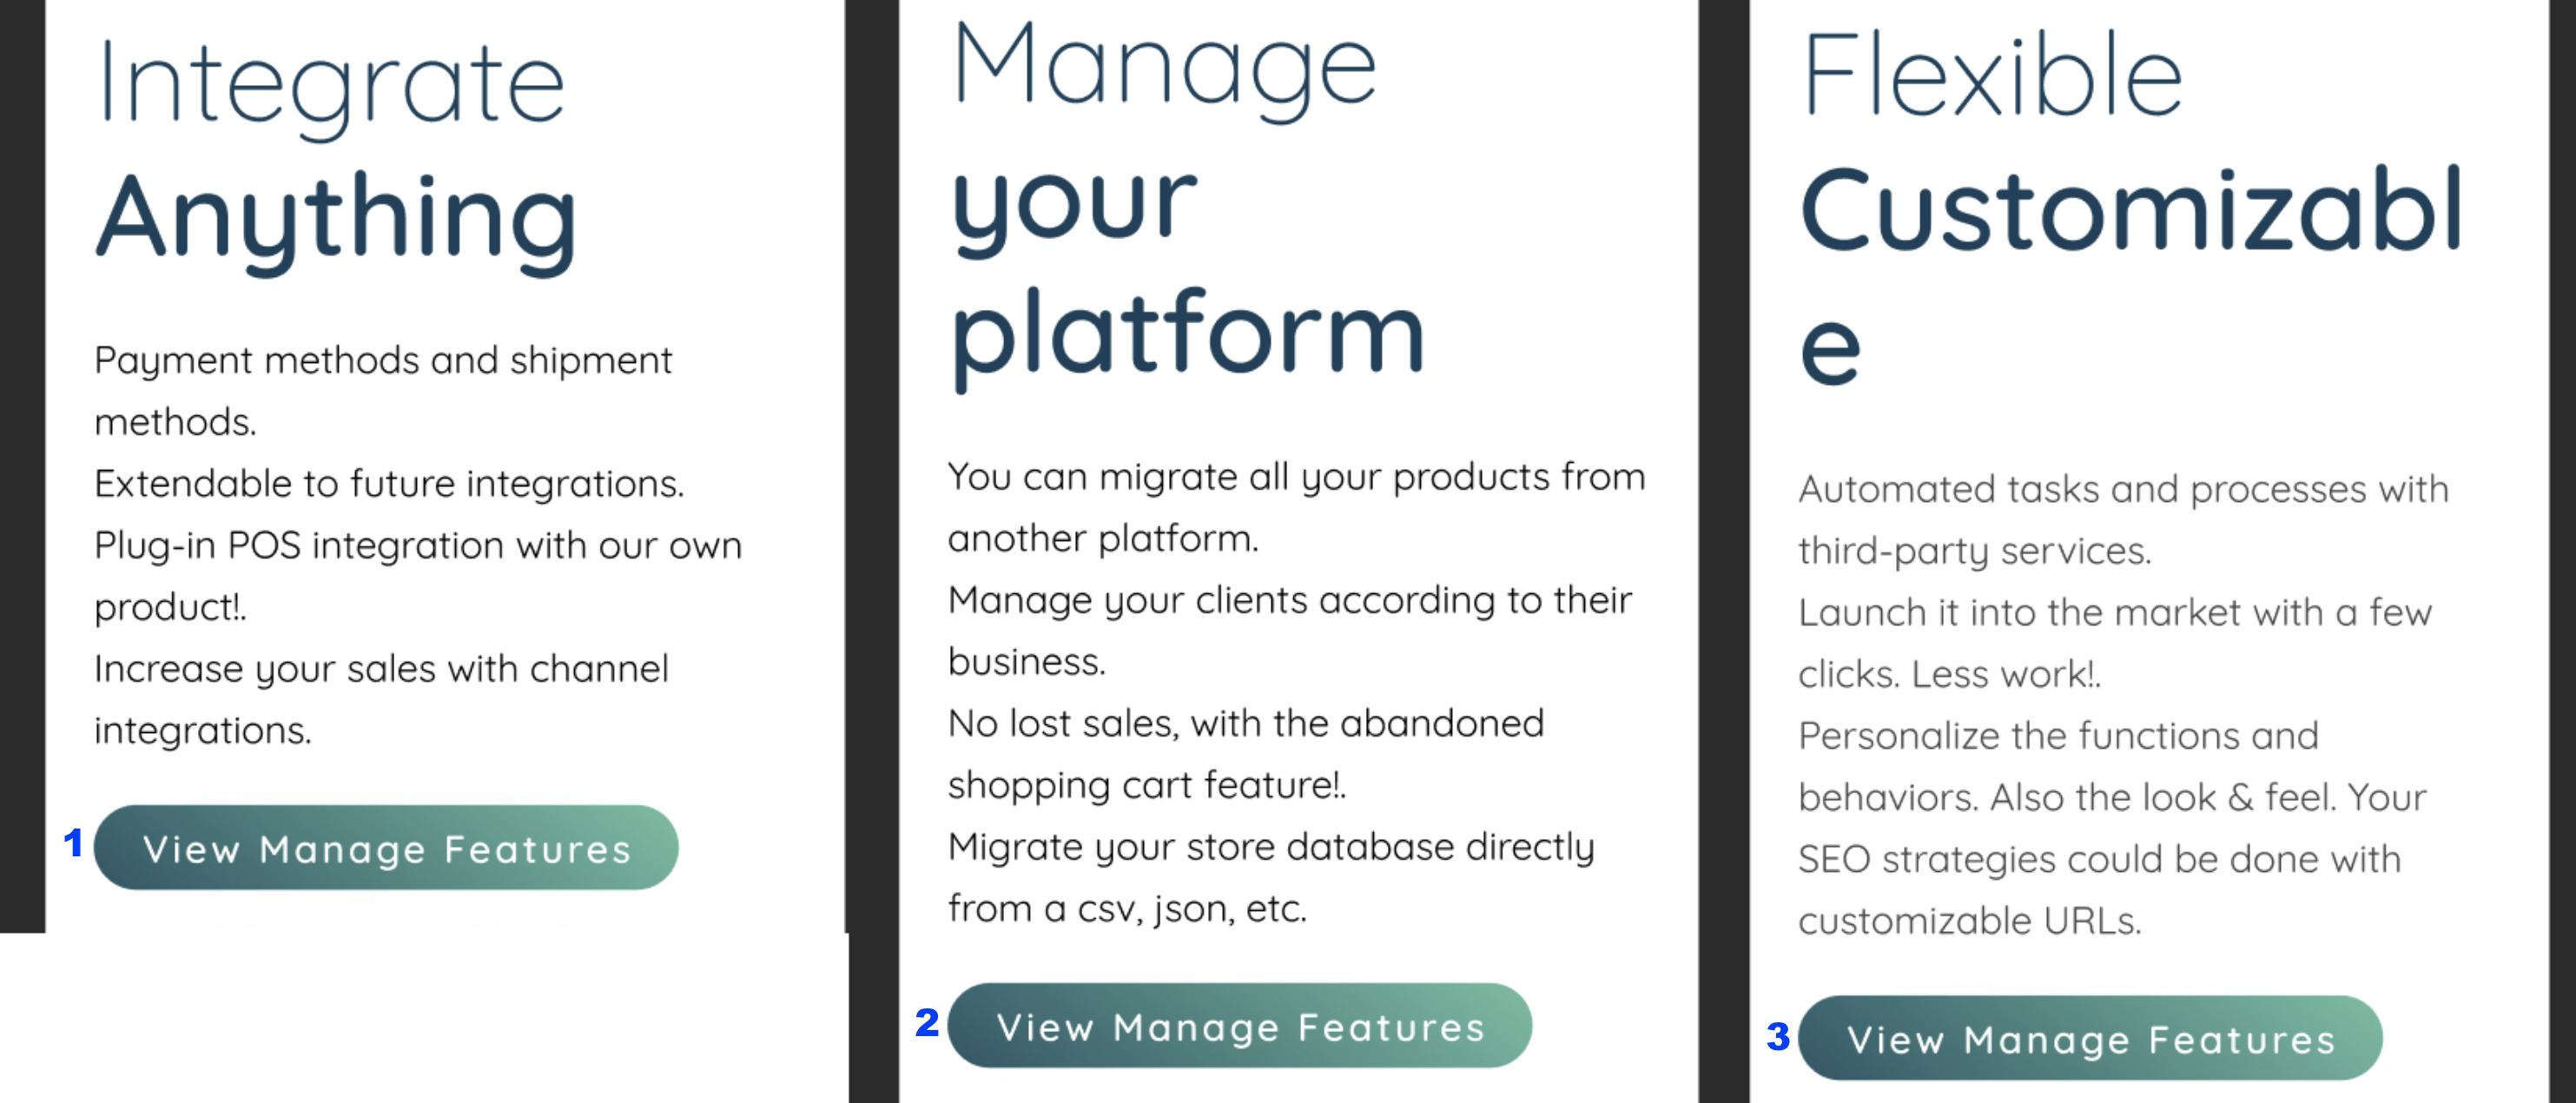Click the blue number 3 marker
This screenshot has height=1103, width=2576.
[1779, 1040]
